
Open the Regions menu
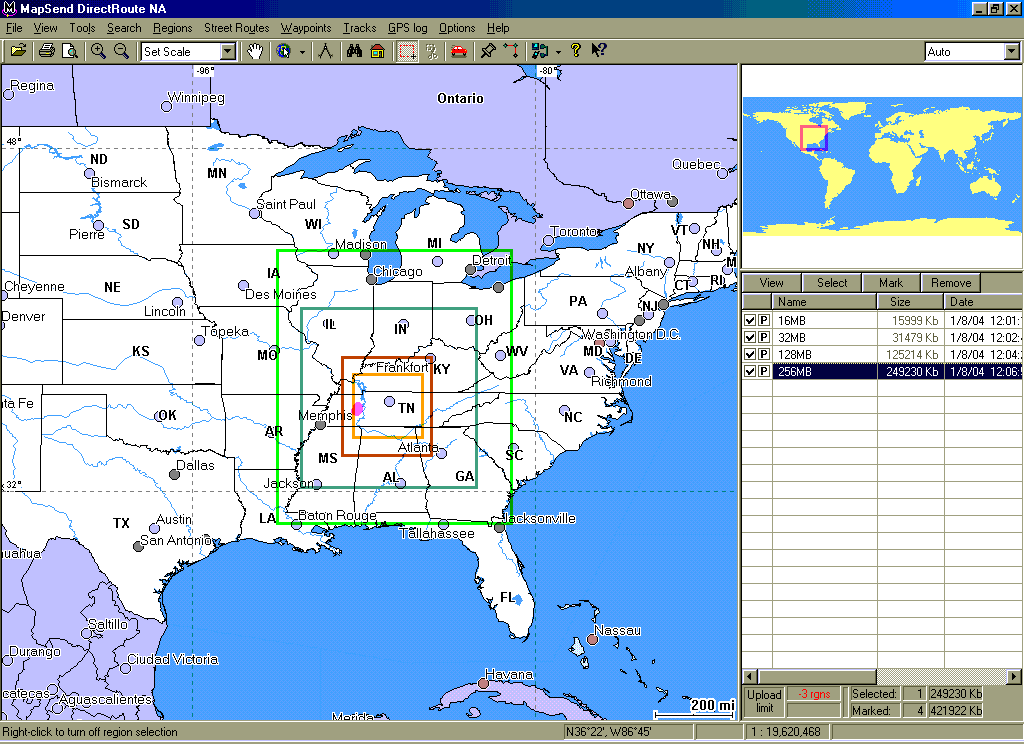(172, 28)
